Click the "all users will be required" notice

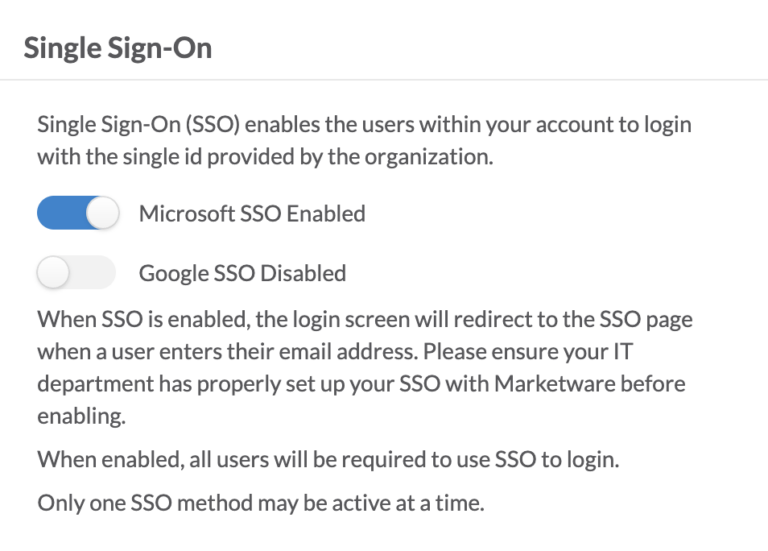pos(328,460)
